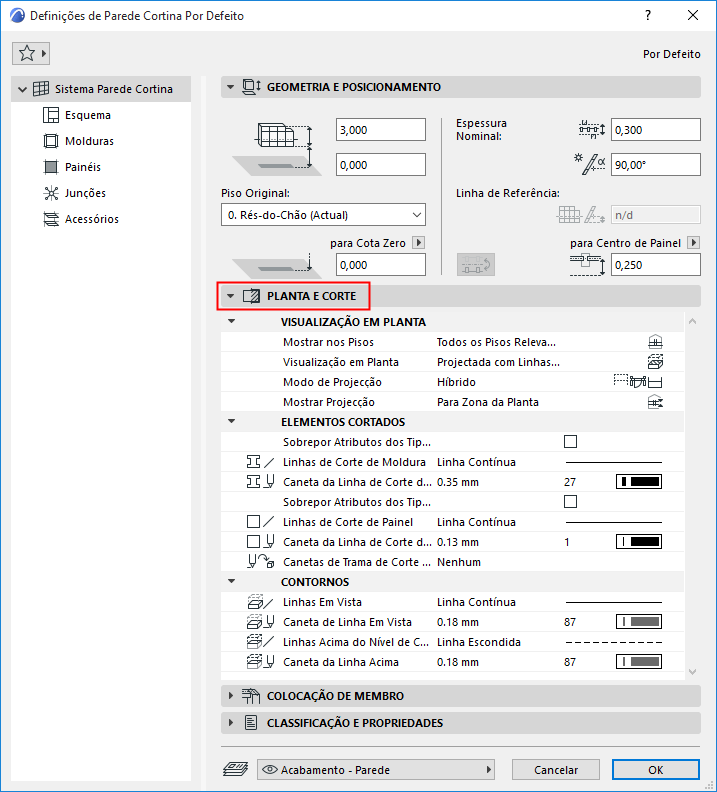Screen dimensions: 717x792
Task: Click pen 27 color swatch
Action: (639, 482)
